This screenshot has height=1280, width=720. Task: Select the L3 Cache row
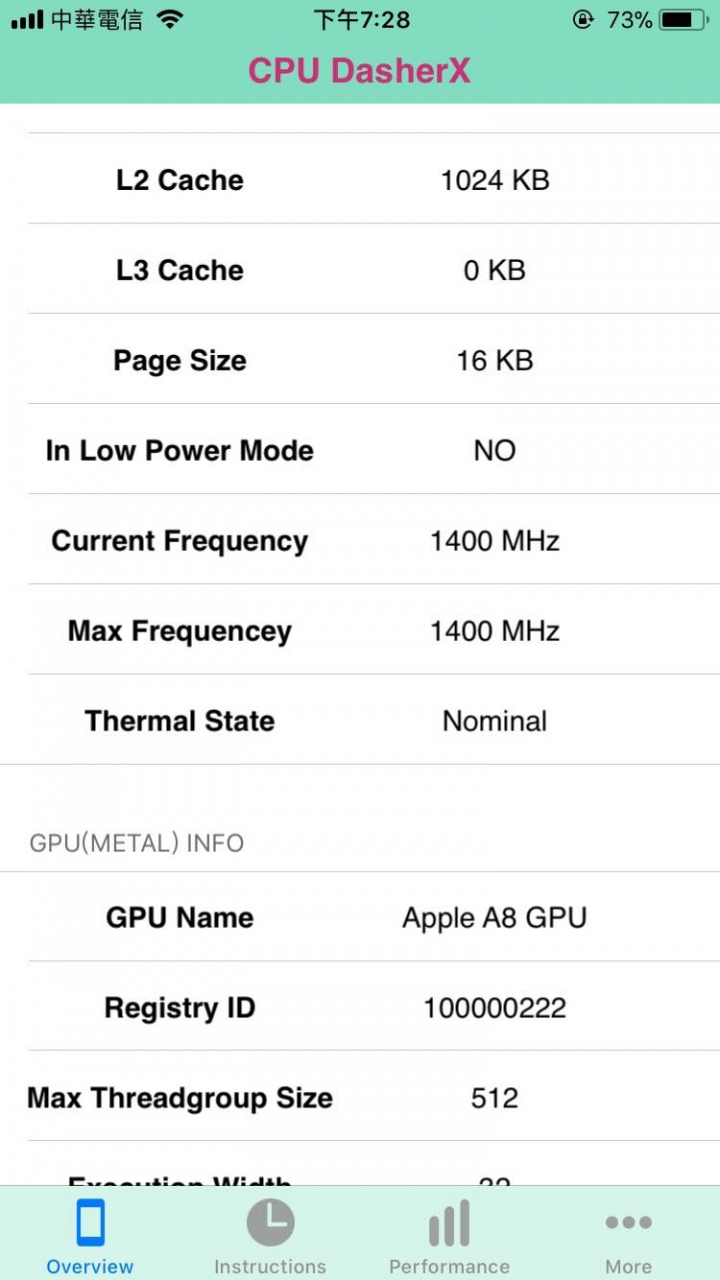click(x=360, y=269)
